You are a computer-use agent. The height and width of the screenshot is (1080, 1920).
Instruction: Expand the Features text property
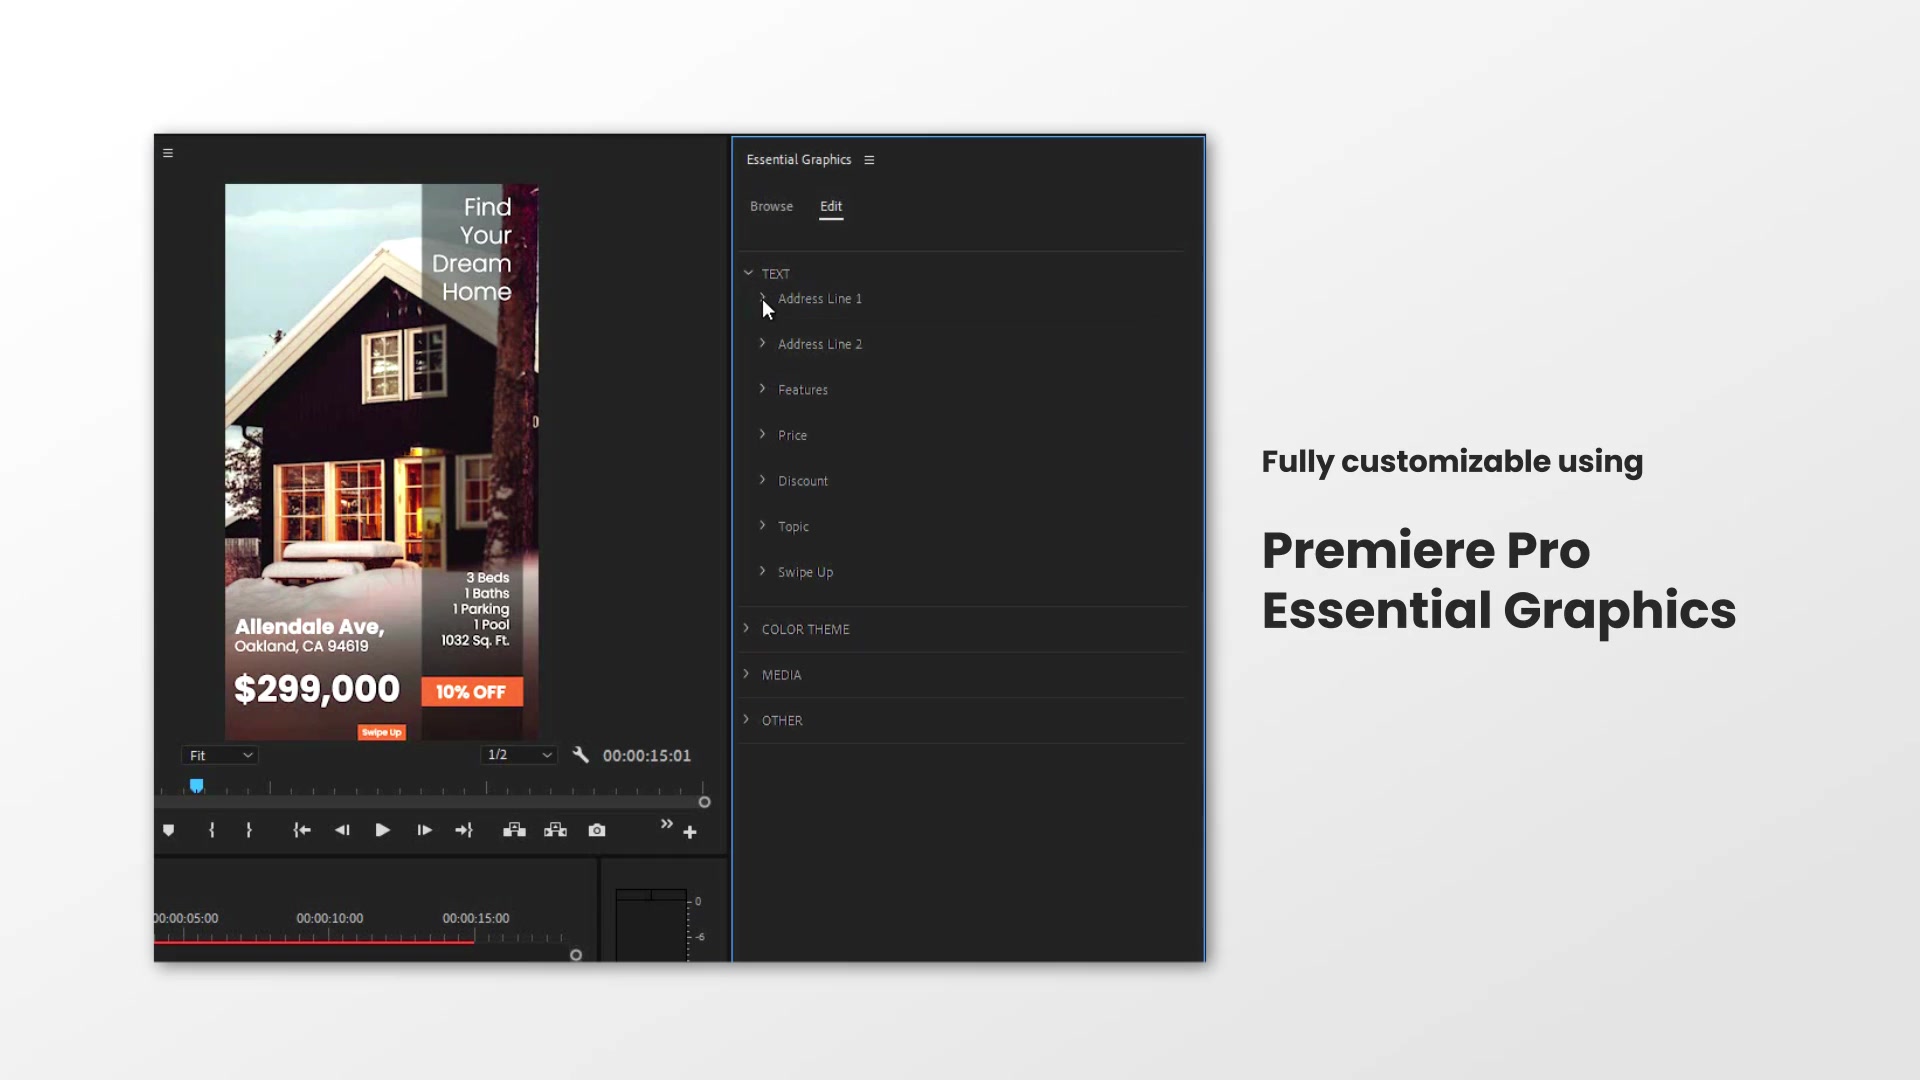click(x=762, y=388)
